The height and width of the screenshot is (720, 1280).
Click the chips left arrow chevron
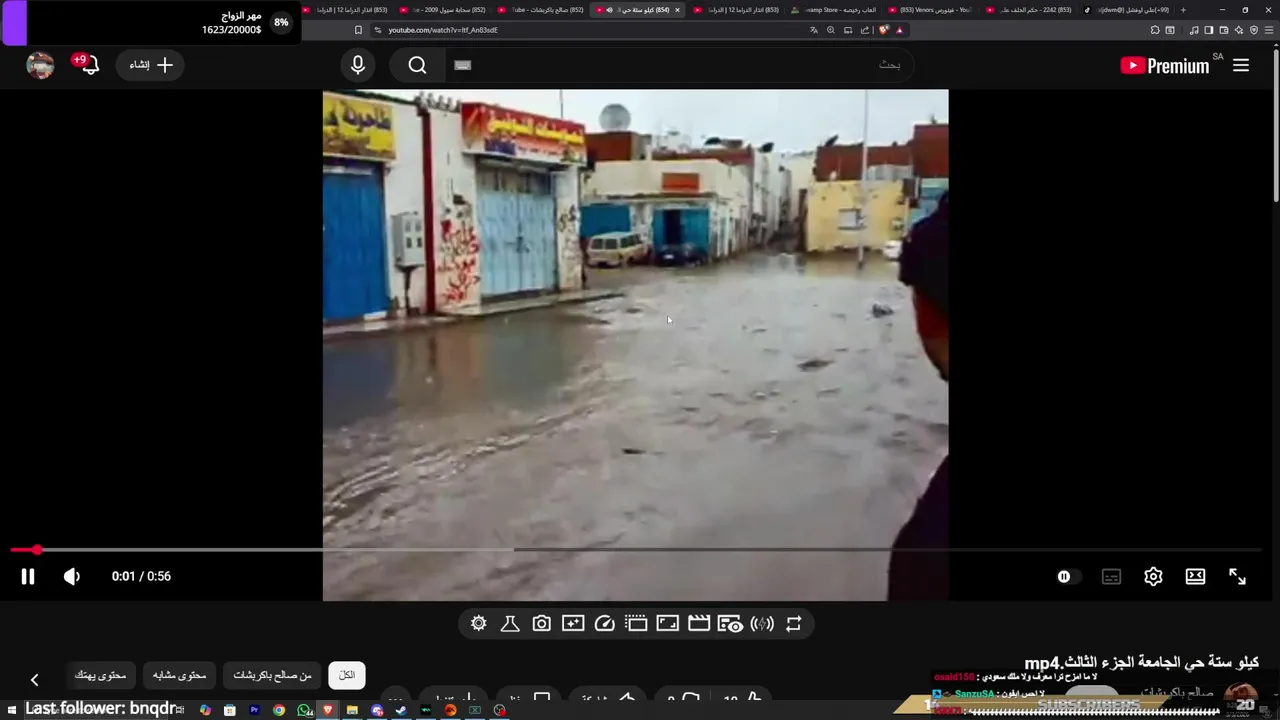pos(34,680)
